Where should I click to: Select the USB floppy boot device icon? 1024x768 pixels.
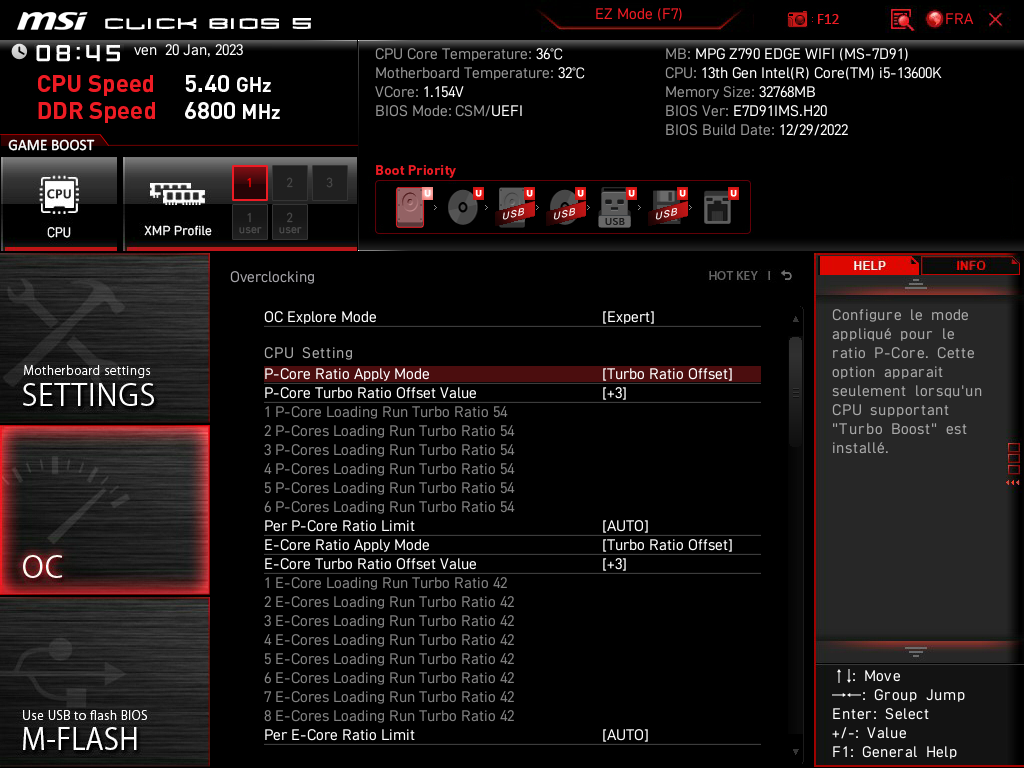668,207
